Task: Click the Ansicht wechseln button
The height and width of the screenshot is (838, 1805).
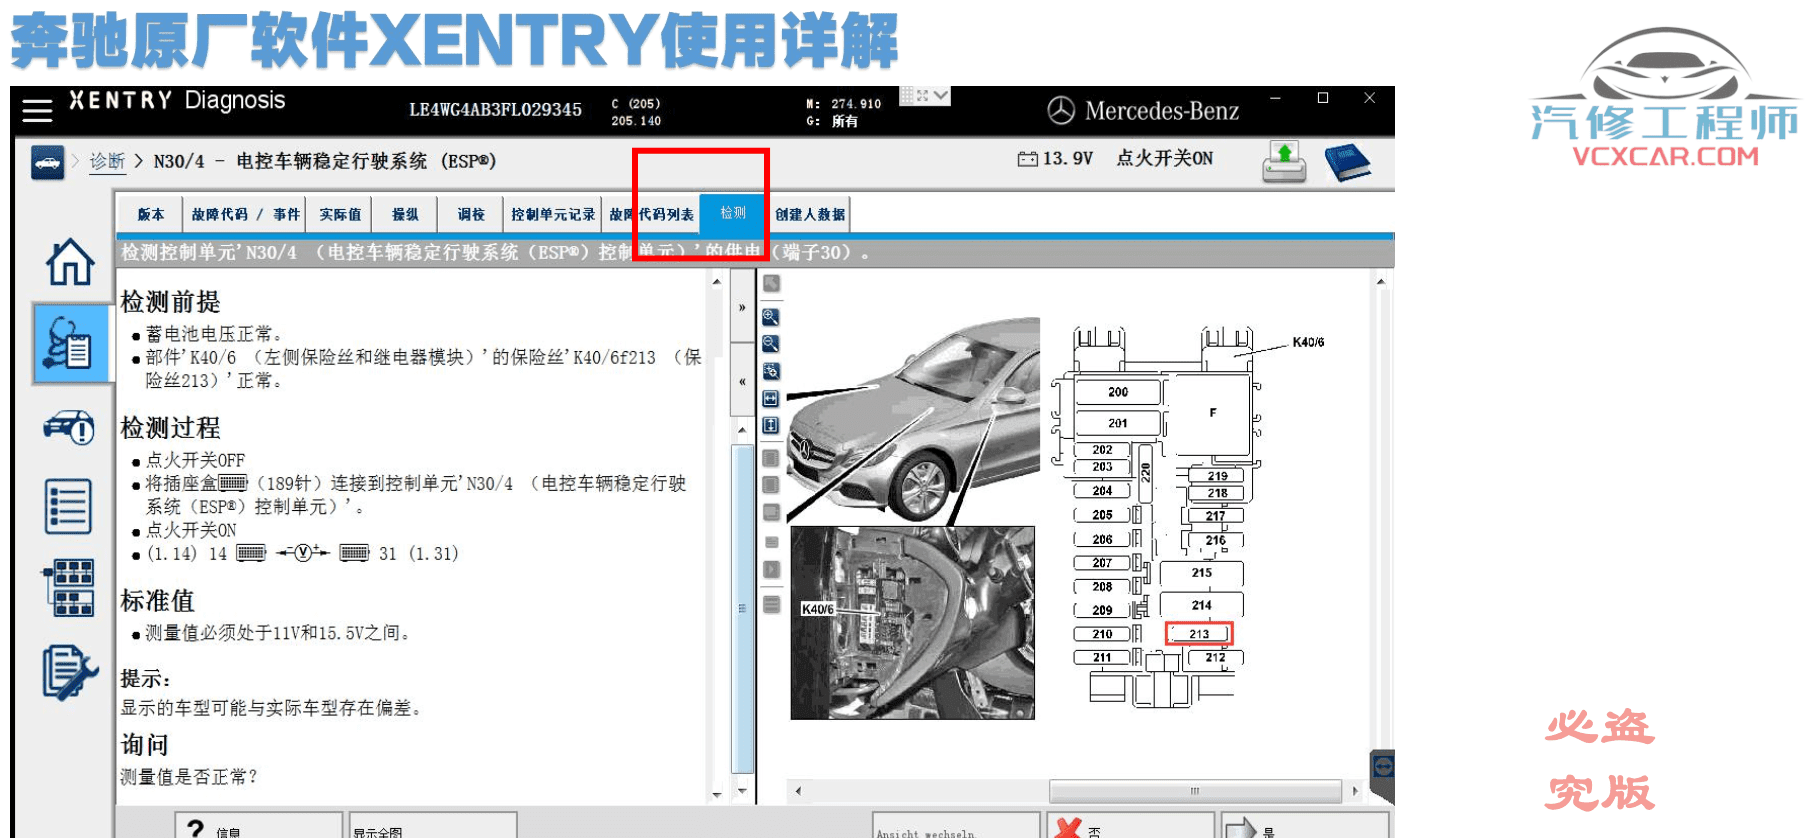Action: [956, 825]
